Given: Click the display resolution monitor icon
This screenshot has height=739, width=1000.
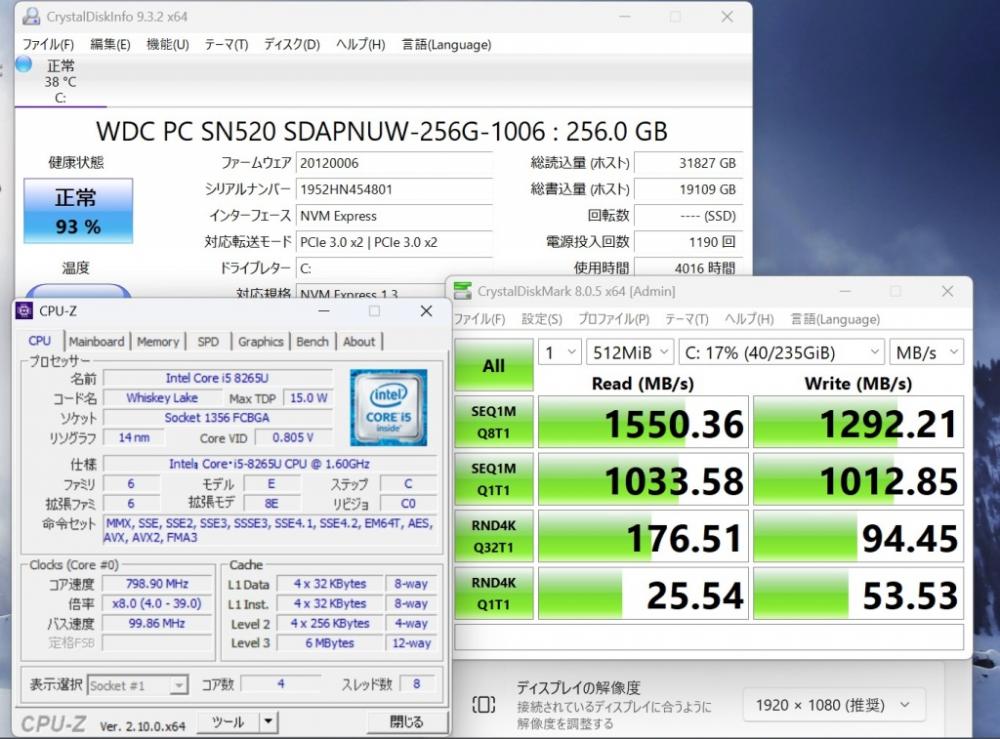Looking at the screenshot, I should coord(483,705).
